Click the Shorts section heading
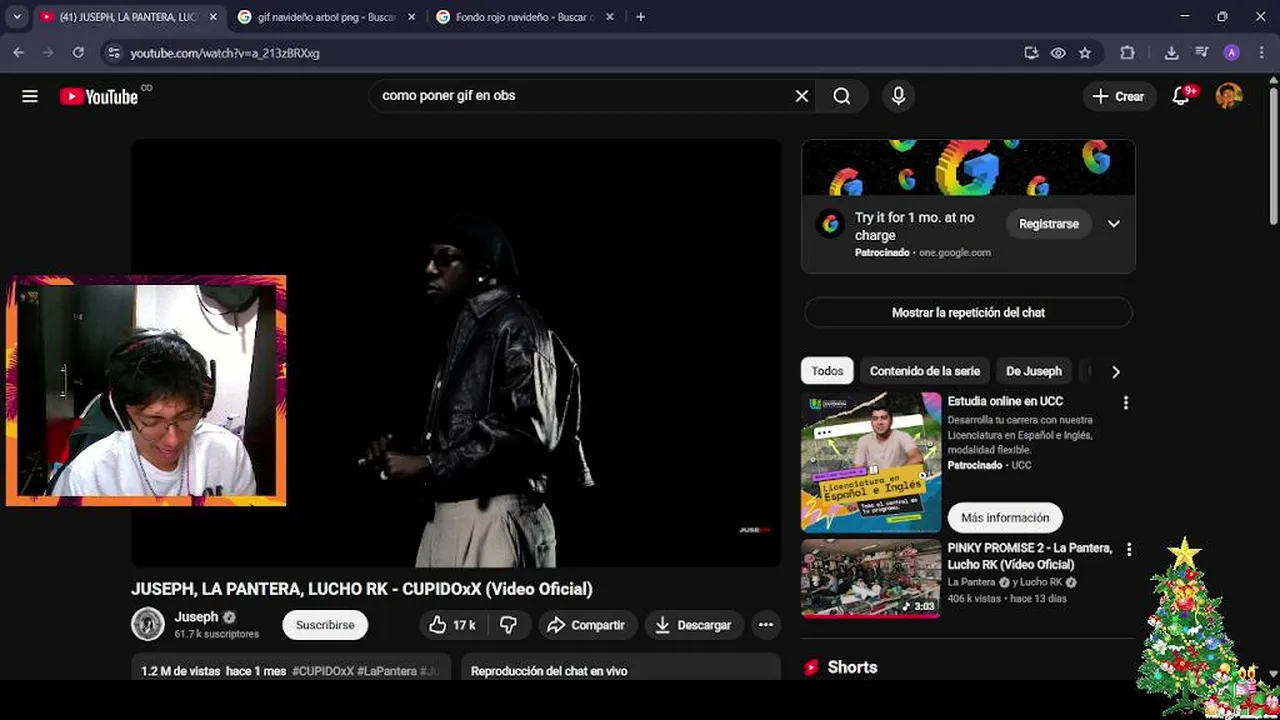 [852, 667]
